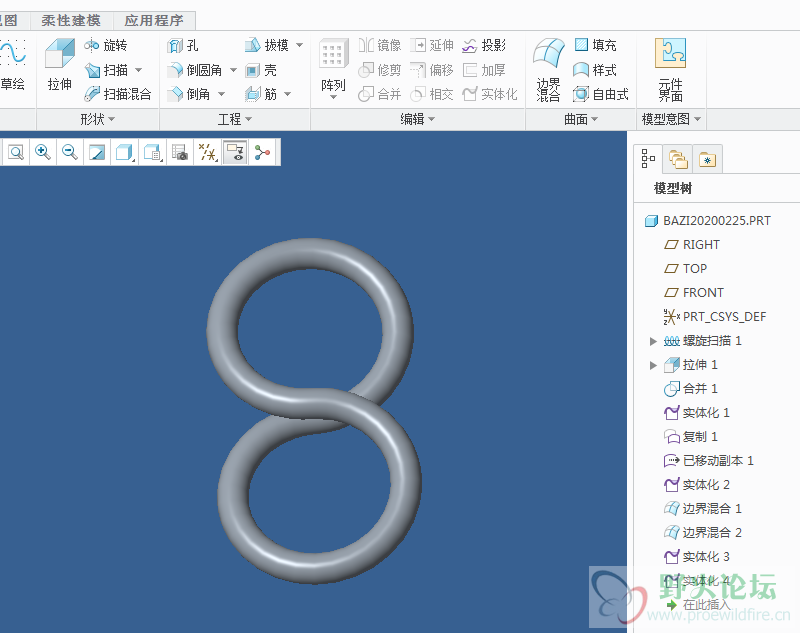Select BAZI20200225.PRT in the model tree

coord(708,221)
